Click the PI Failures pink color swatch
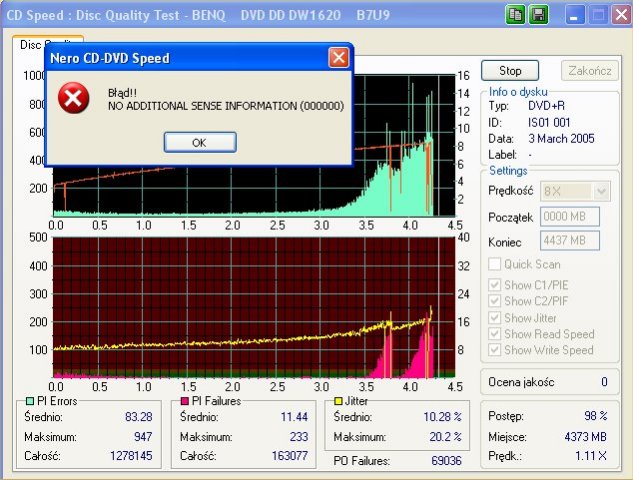The image size is (633, 480). (x=185, y=401)
